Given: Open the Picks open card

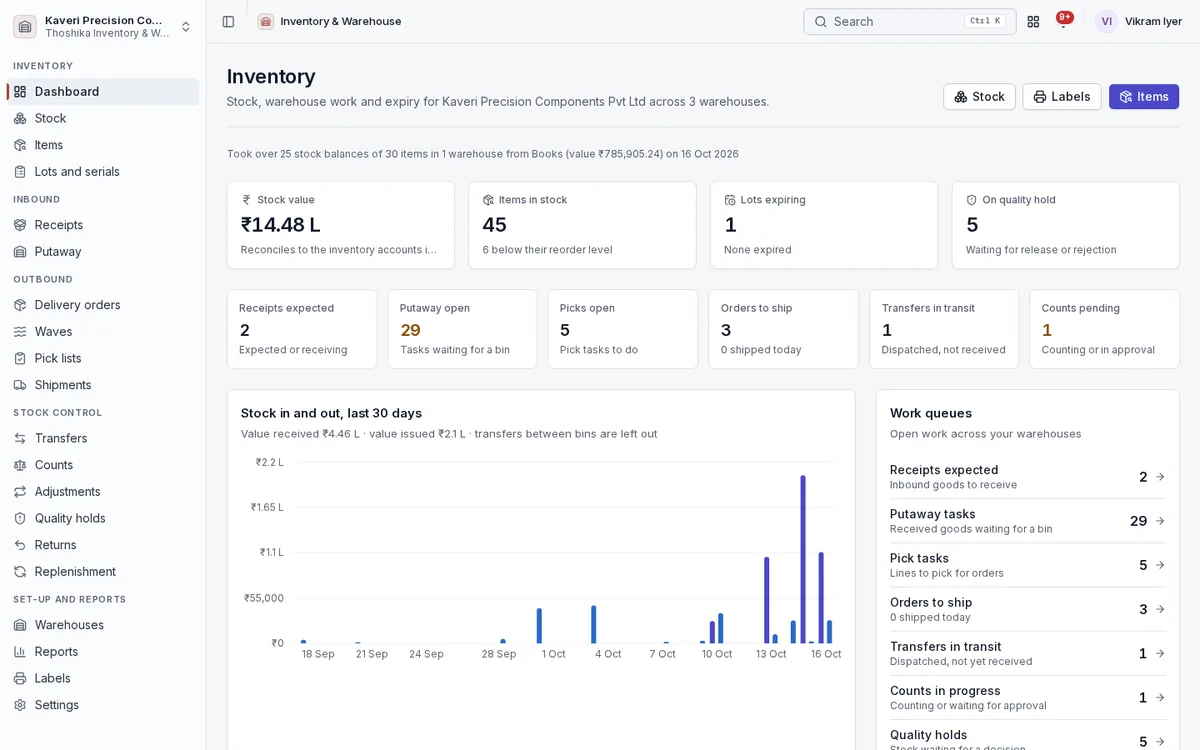Looking at the screenshot, I should pyautogui.click(x=623, y=329).
